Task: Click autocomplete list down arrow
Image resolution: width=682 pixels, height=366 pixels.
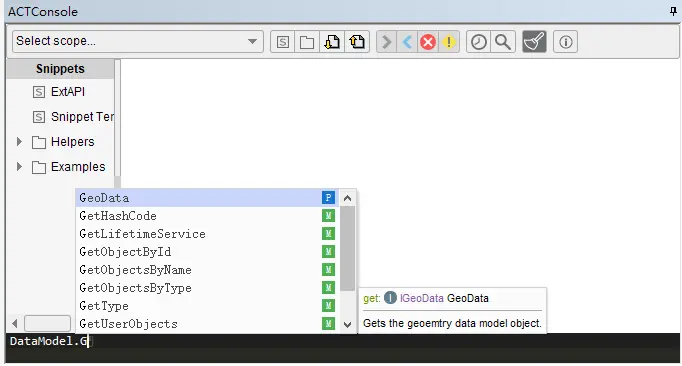Action: [347, 325]
